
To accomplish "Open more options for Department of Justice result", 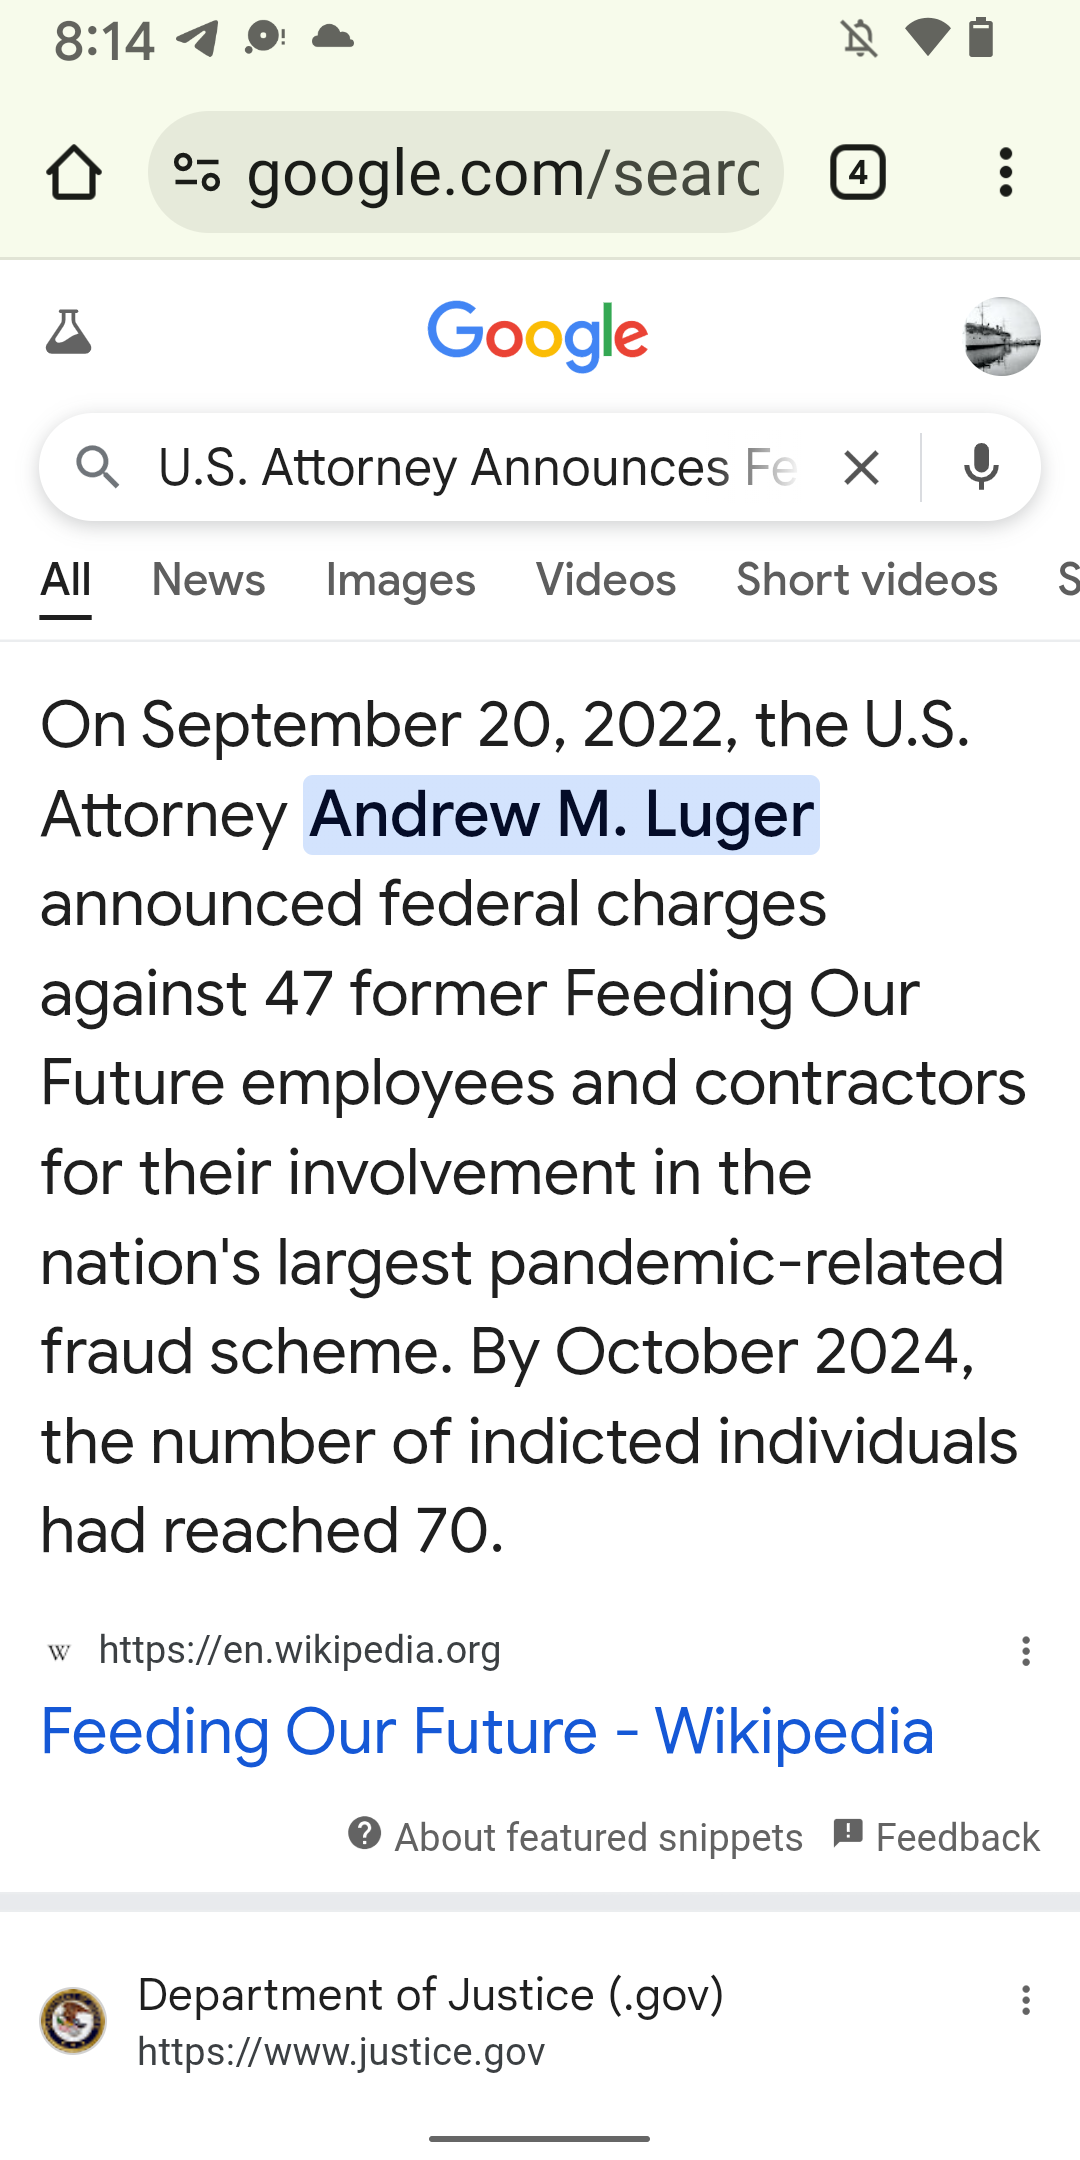I will (1025, 2000).
